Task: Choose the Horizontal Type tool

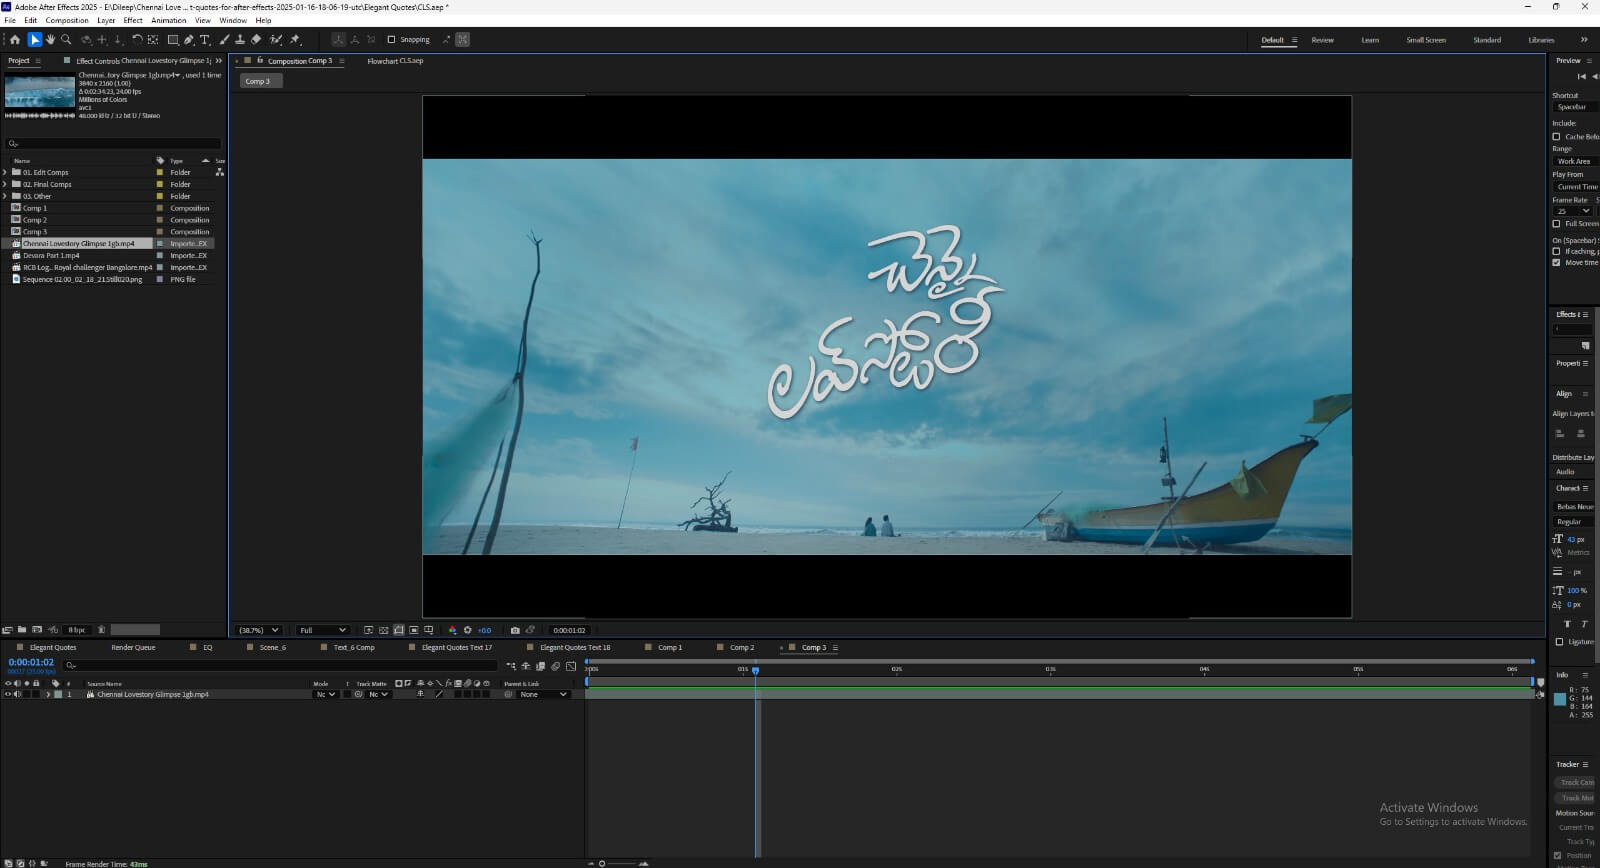Action: click(205, 40)
